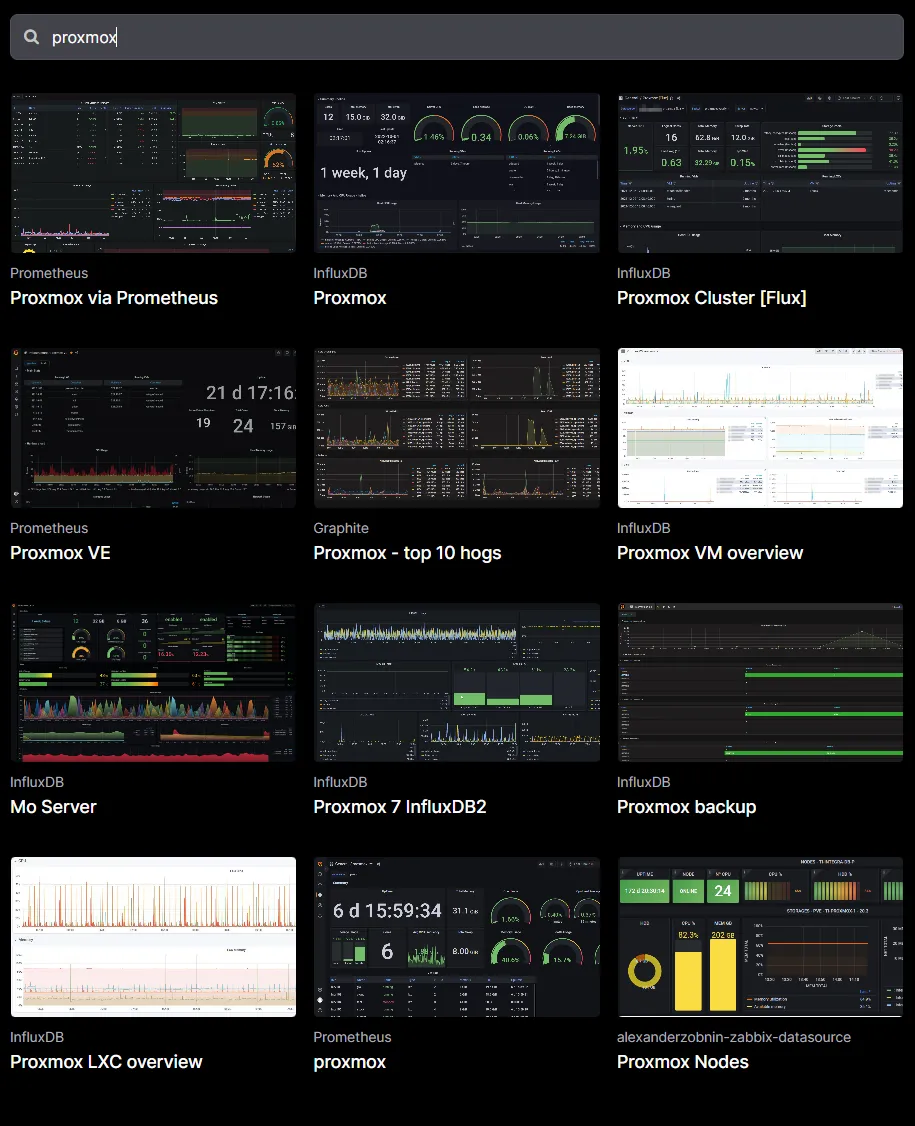The width and height of the screenshot is (915, 1126).
Task: Click Prometheus label above Proxmox VE
Action: (49, 528)
